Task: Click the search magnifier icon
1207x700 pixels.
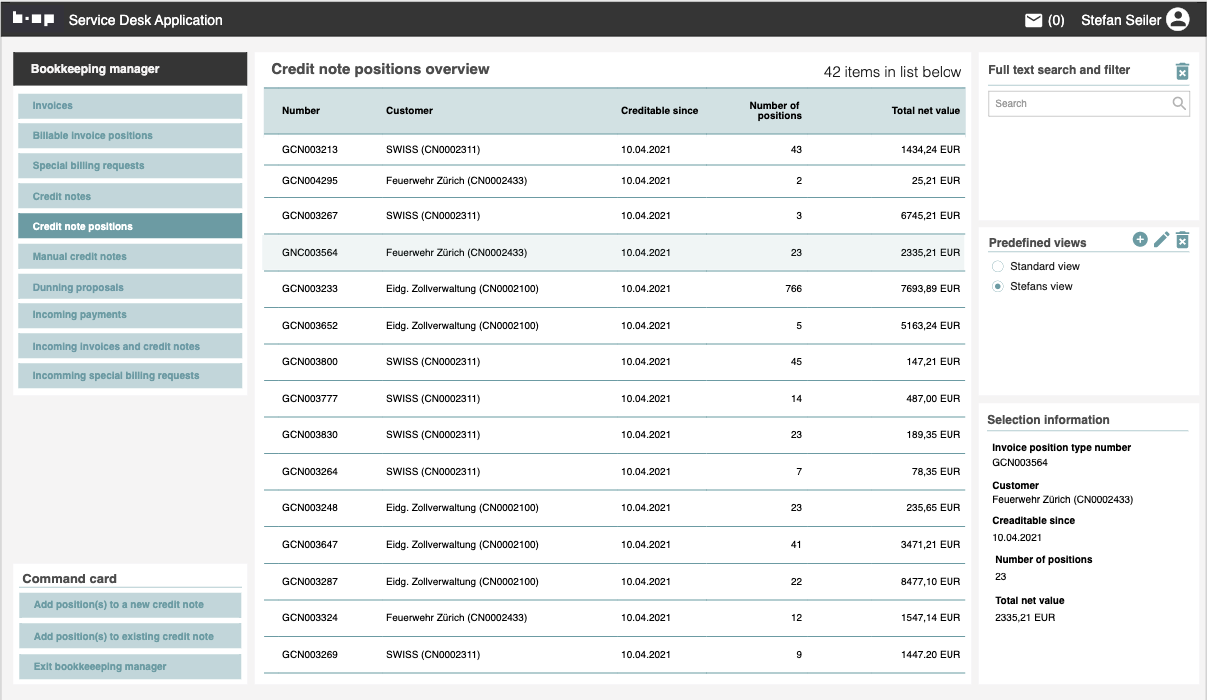Action: coord(1179,103)
